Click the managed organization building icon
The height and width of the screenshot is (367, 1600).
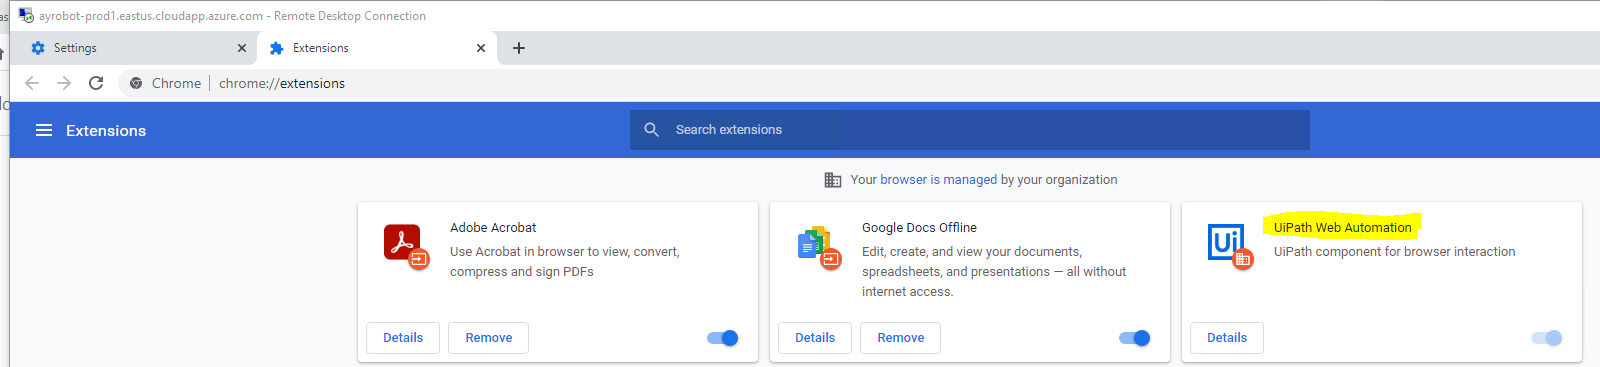833,180
